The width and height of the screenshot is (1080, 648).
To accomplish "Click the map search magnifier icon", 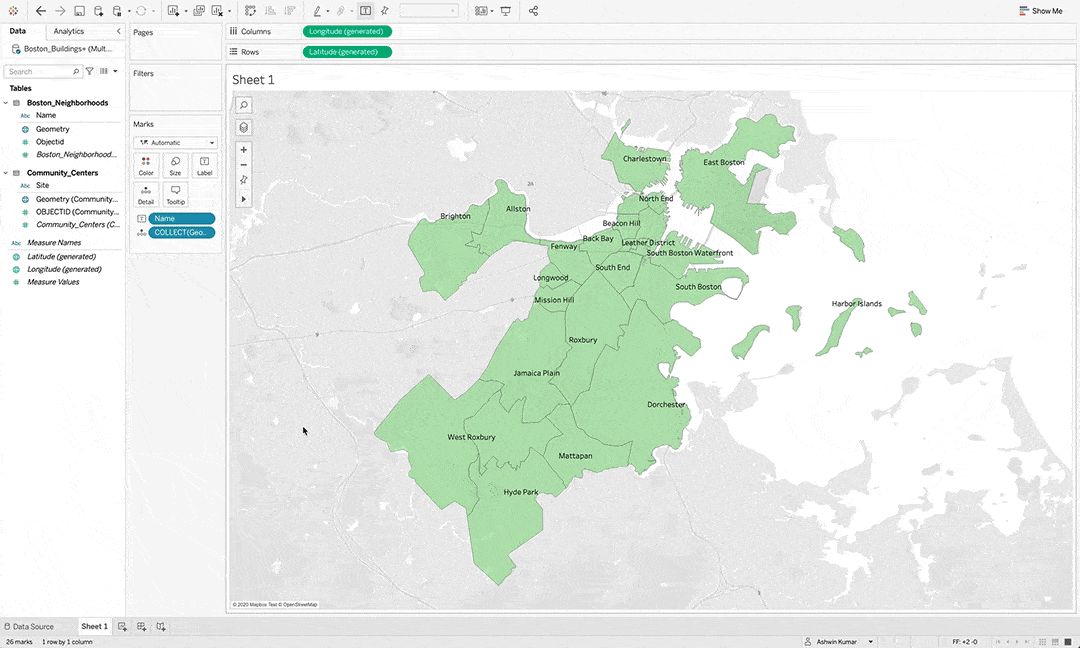I will pos(244,105).
